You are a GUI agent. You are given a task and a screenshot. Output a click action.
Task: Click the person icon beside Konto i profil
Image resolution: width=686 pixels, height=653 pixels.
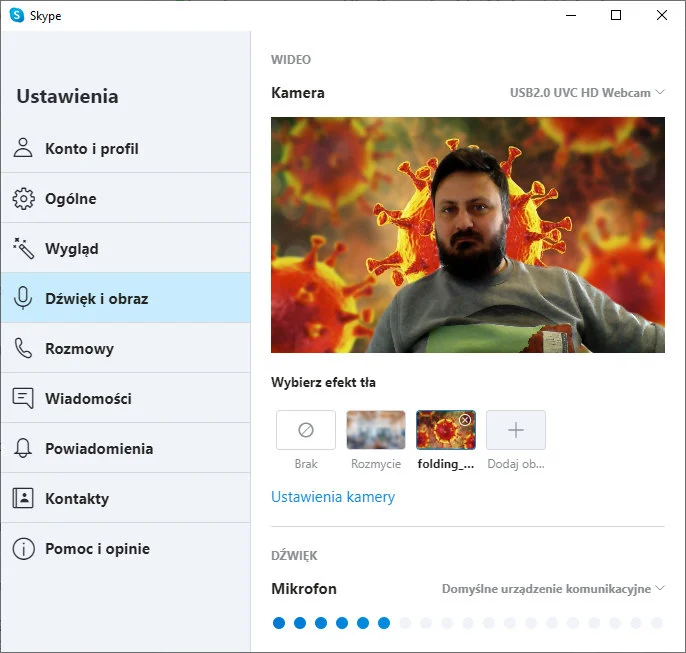coord(23,148)
